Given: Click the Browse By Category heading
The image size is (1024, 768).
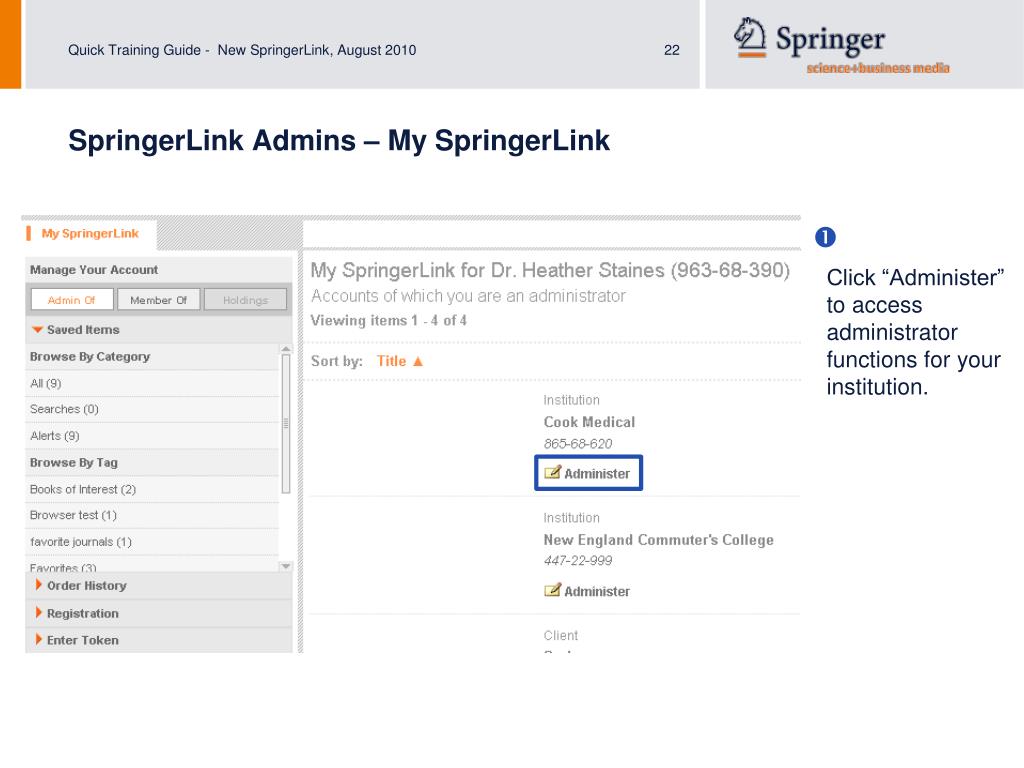Looking at the screenshot, I should pos(90,357).
